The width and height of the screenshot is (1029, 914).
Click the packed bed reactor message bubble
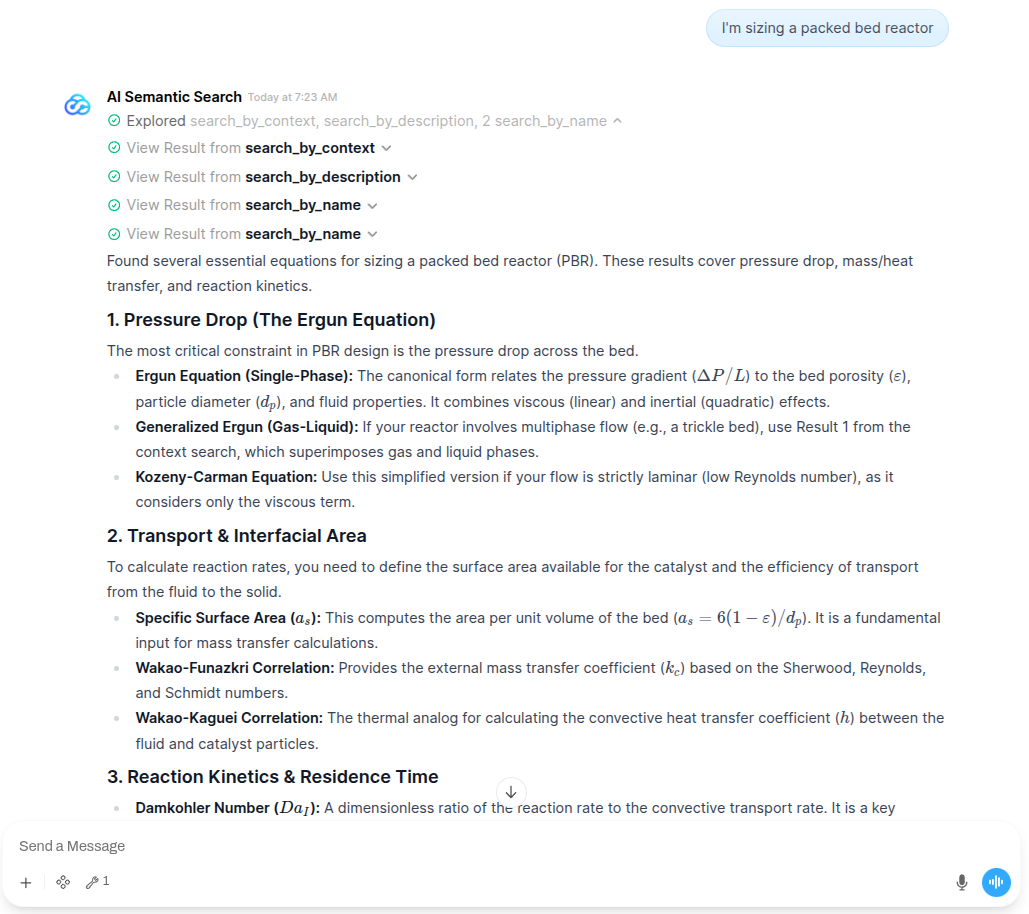tap(827, 28)
